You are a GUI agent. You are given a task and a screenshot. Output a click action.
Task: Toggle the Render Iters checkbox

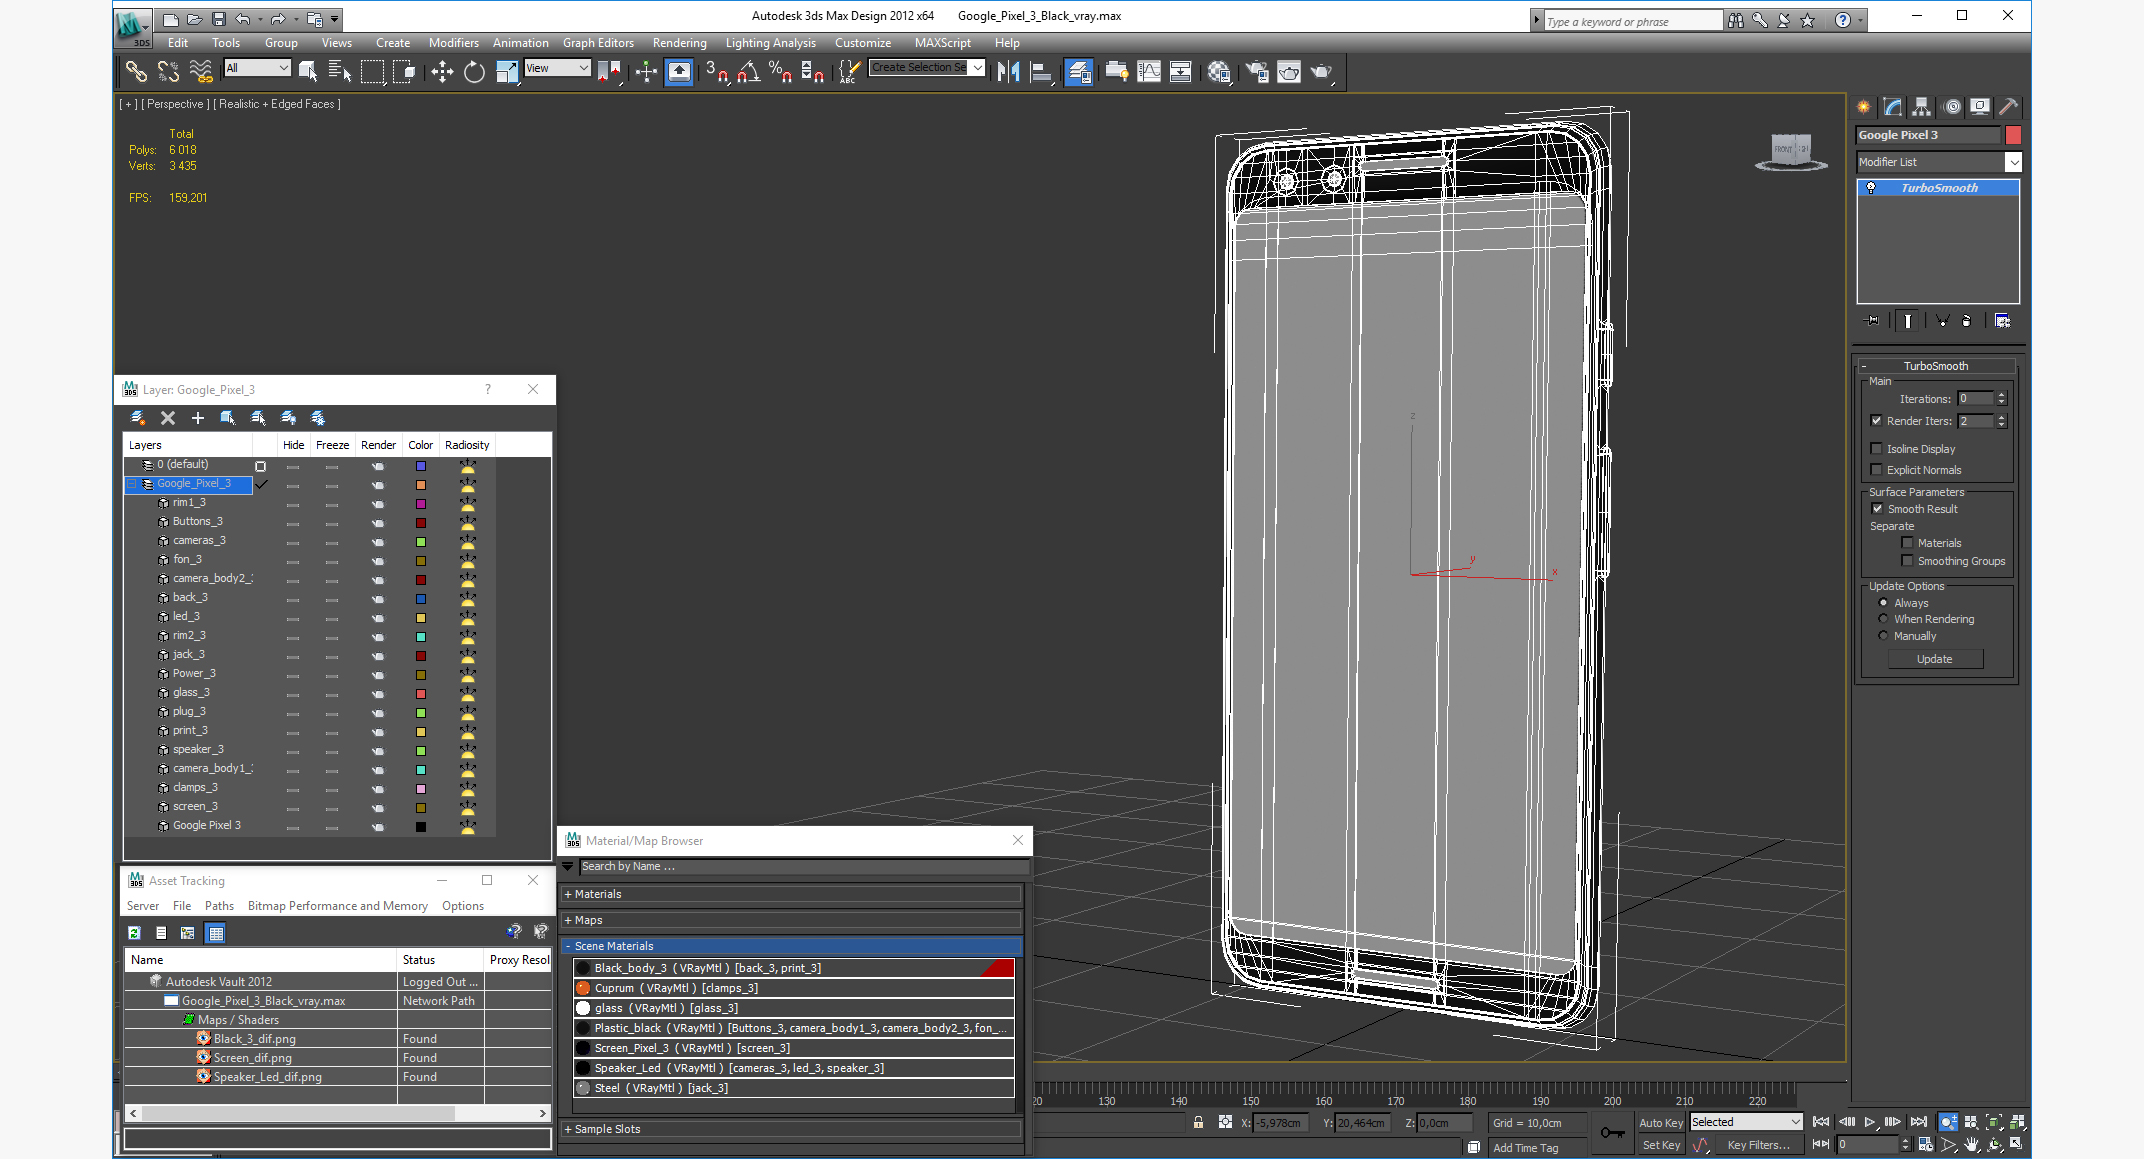[1876, 421]
